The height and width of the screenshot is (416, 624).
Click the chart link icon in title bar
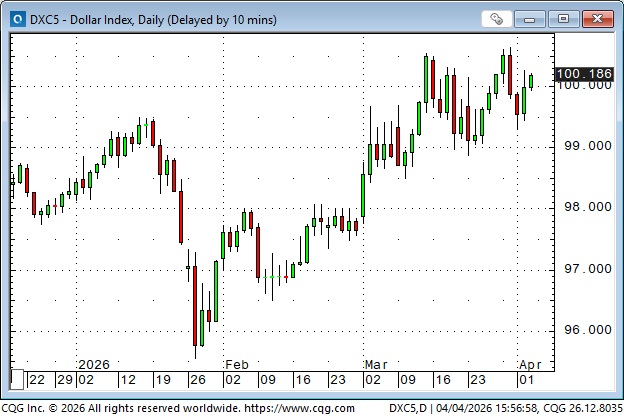pyautogui.click(x=497, y=18)
